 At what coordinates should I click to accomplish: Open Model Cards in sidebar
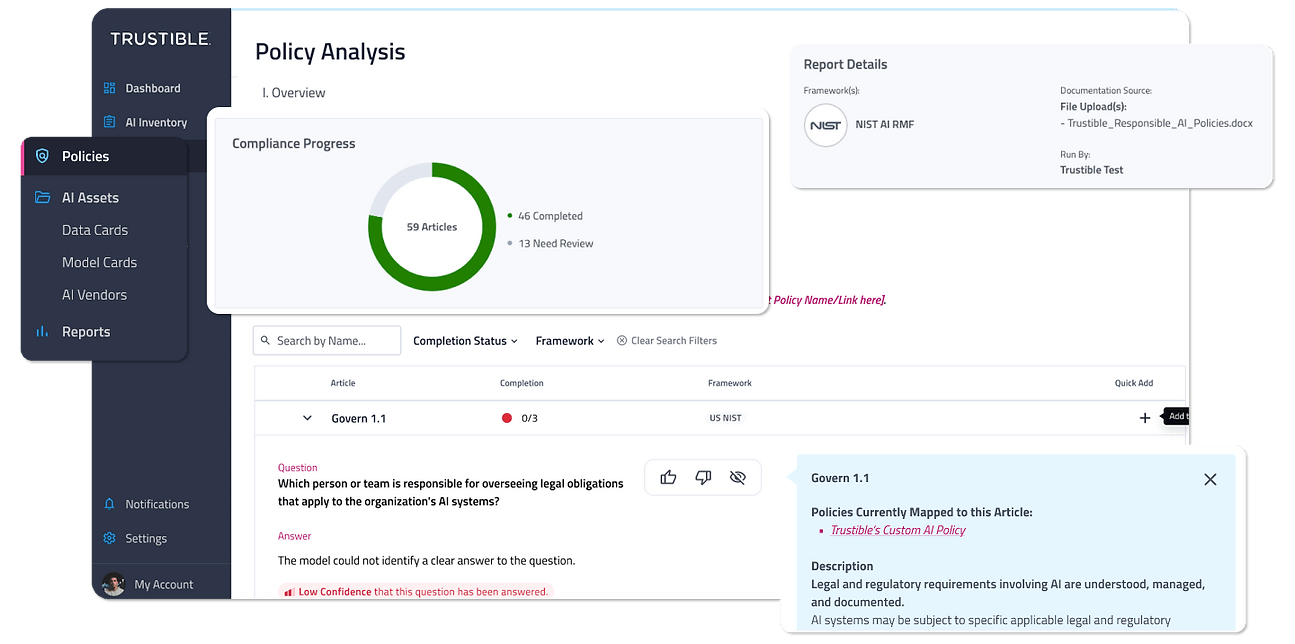[99, 262]
